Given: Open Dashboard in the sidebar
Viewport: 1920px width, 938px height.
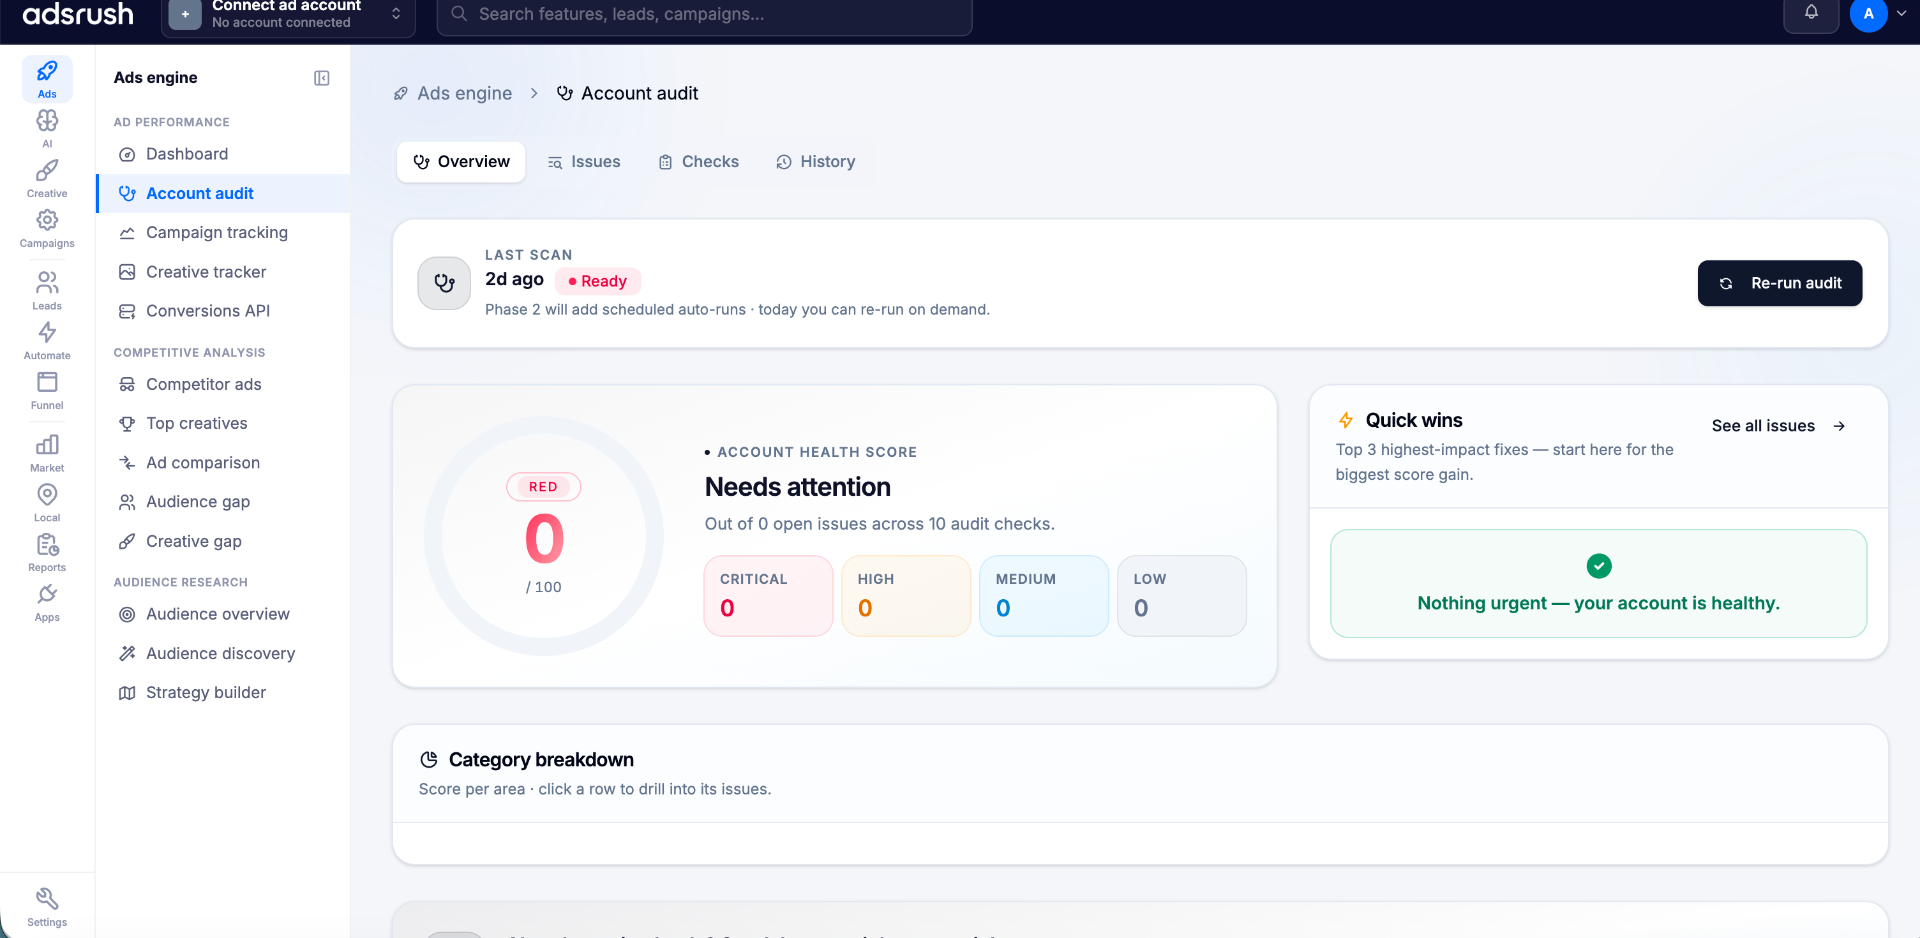Looking at the screenshot, I should 223,154.
